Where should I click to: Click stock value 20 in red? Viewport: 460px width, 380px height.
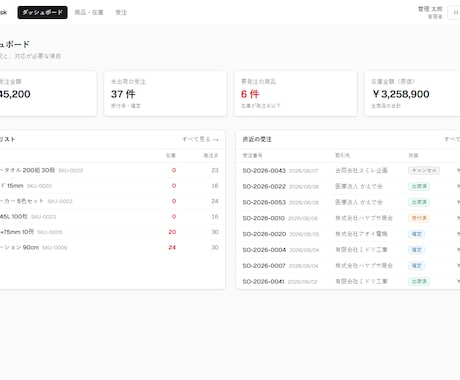(172, 232)
